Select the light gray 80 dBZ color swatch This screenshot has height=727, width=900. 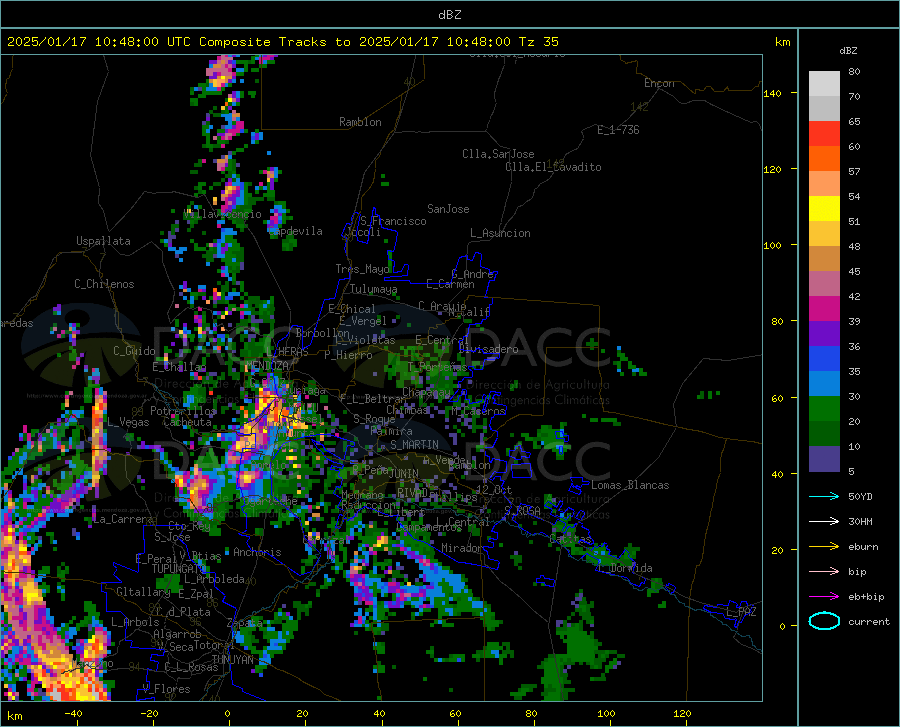pyautogui.click(x=824, y=83)
